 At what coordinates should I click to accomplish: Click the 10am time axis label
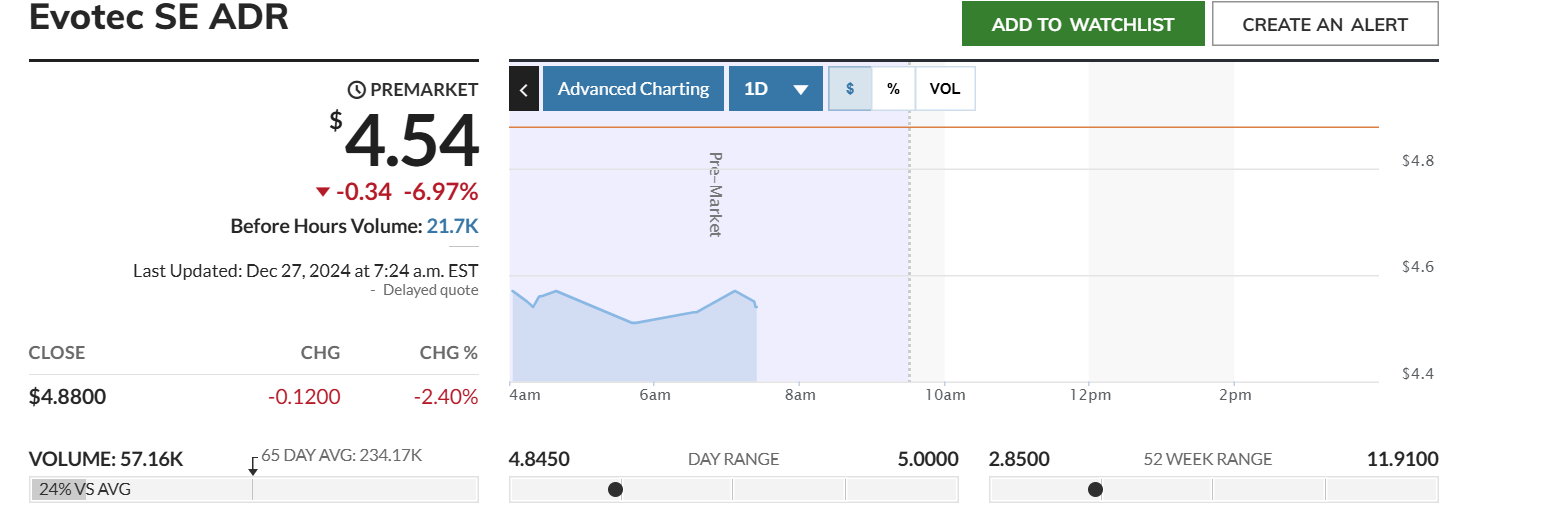[945, 395]
